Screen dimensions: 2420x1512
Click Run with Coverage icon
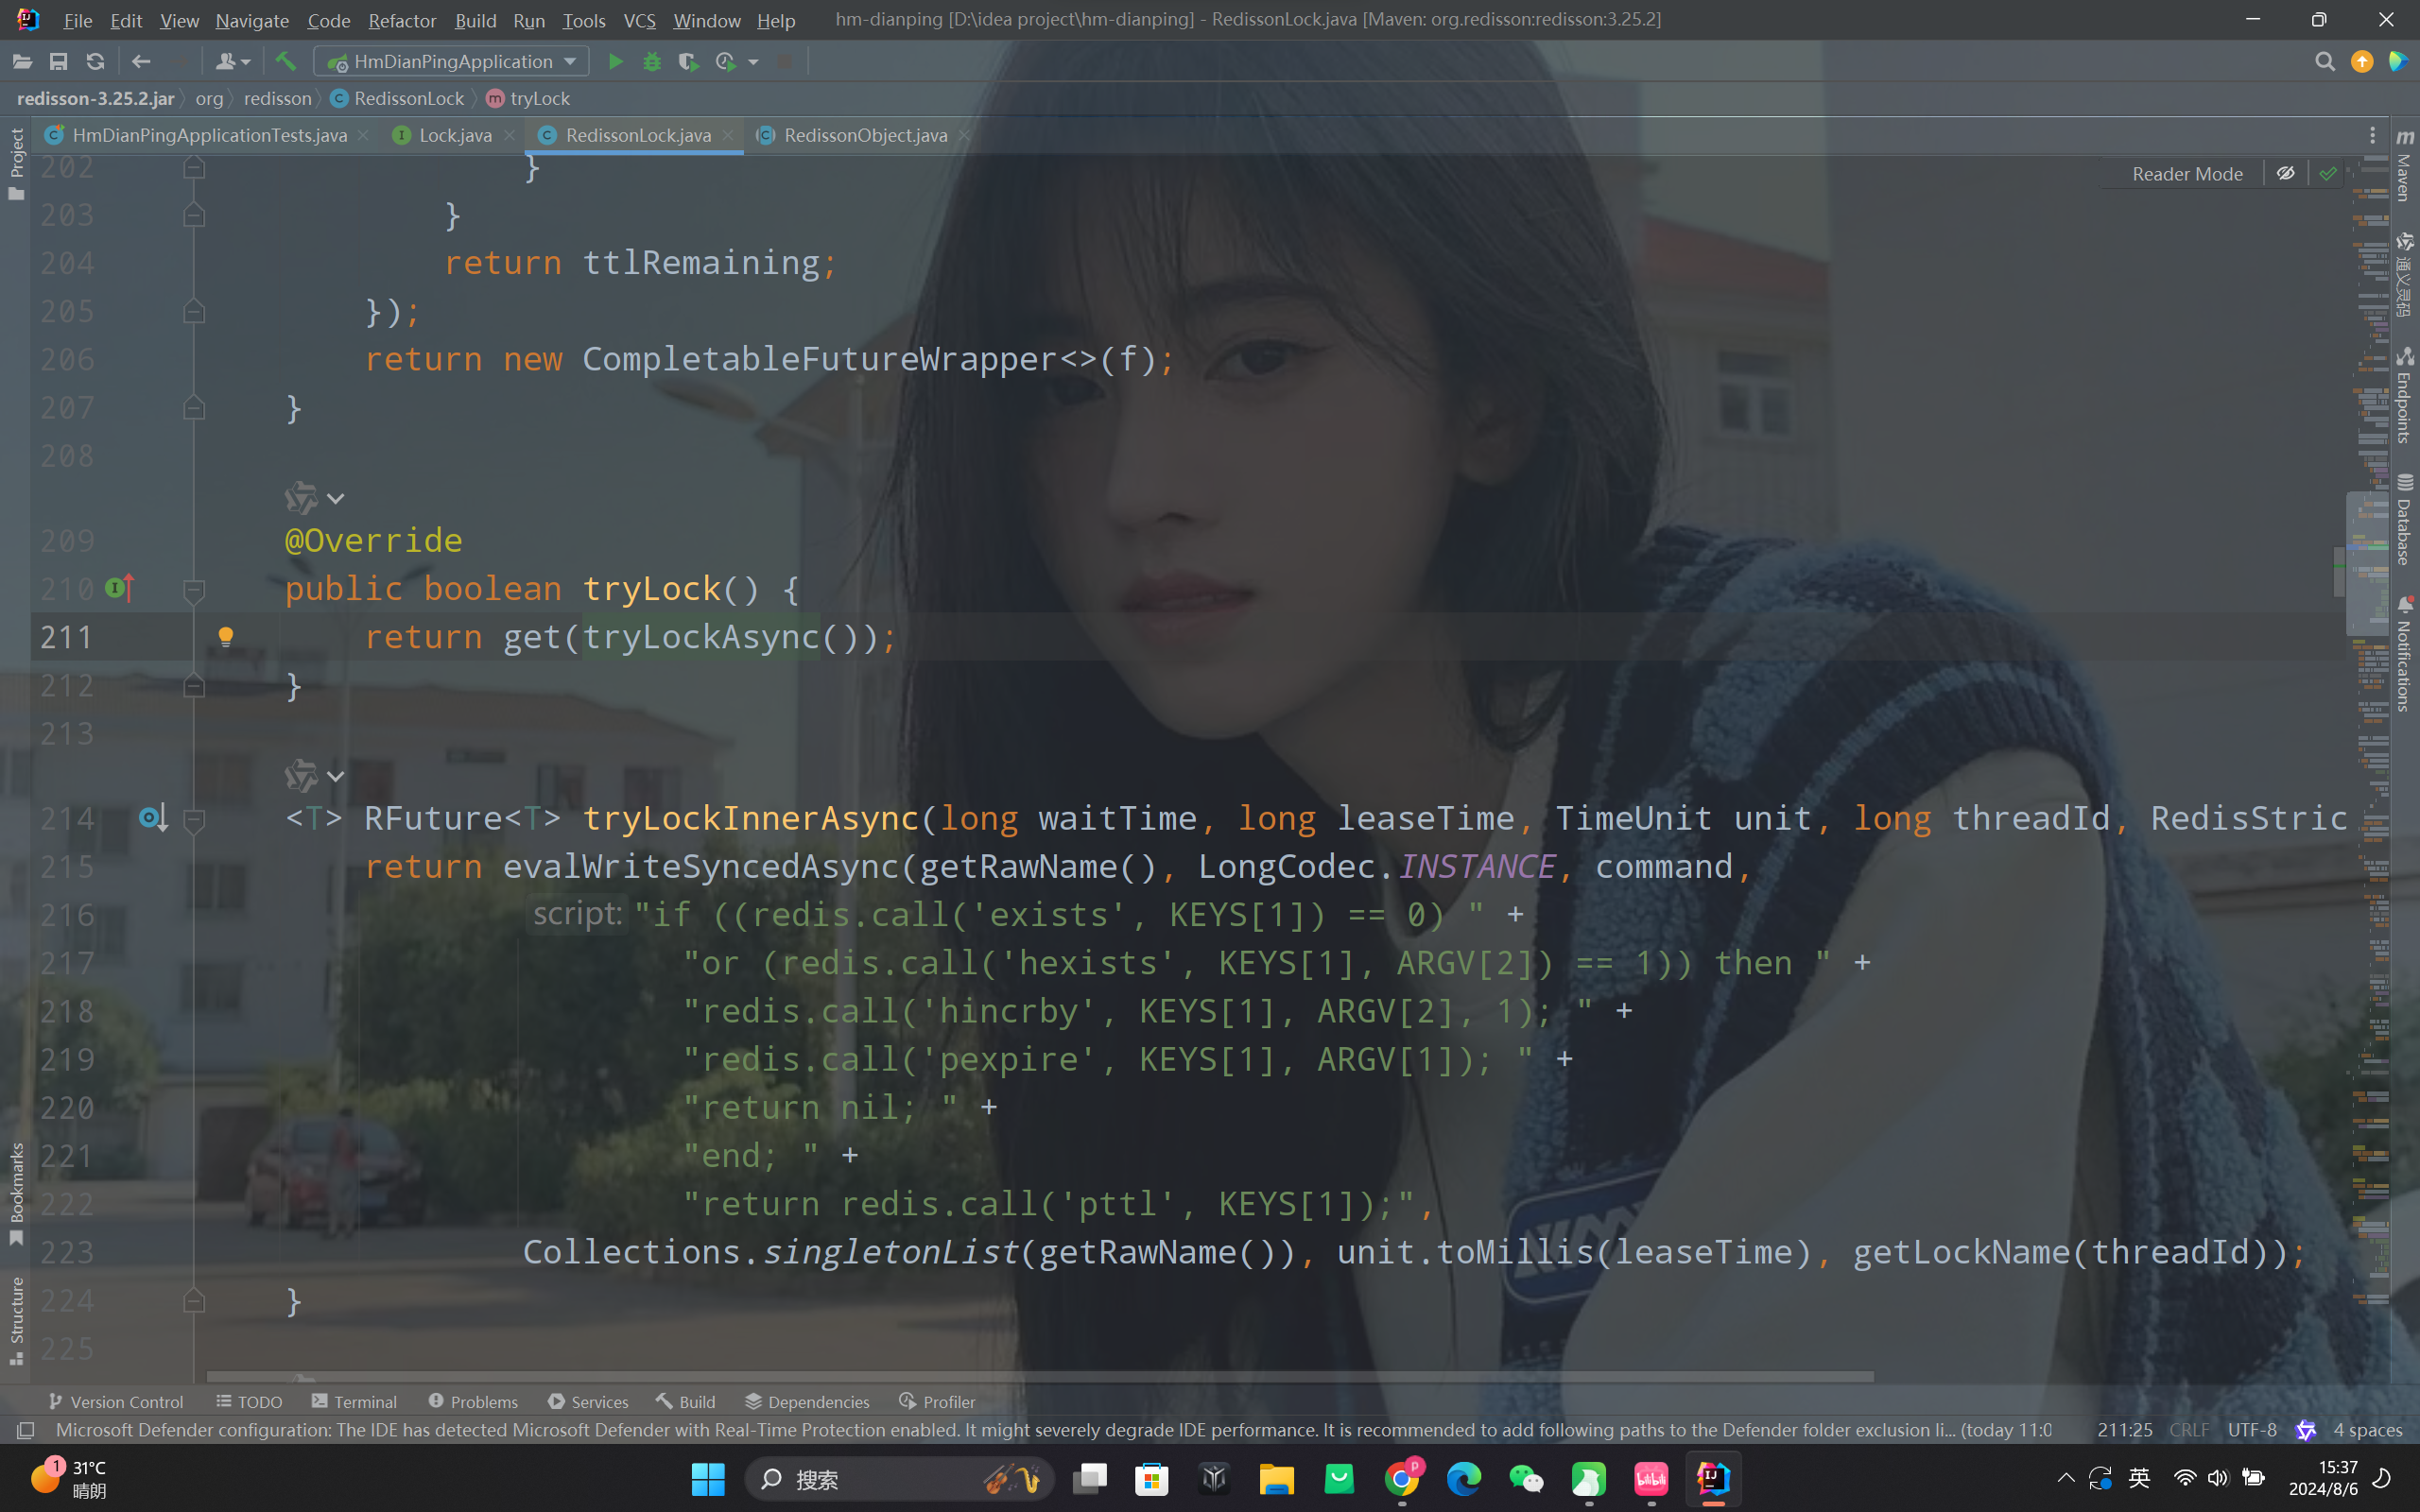(688, 62)
